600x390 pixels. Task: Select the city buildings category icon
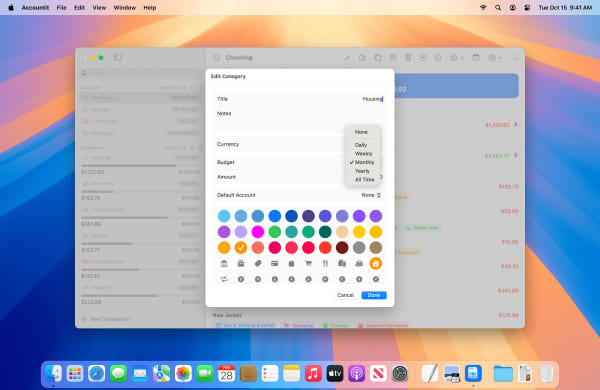pos(342,263)
